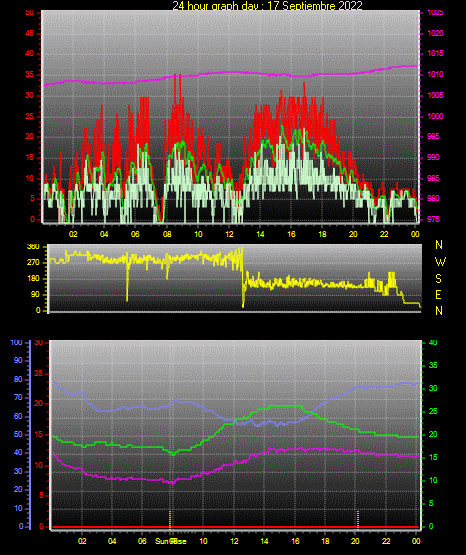Screen dimensions: 466x555
Task: Click "25" on the bottom chart's red axis
Action: pos(39,373)
